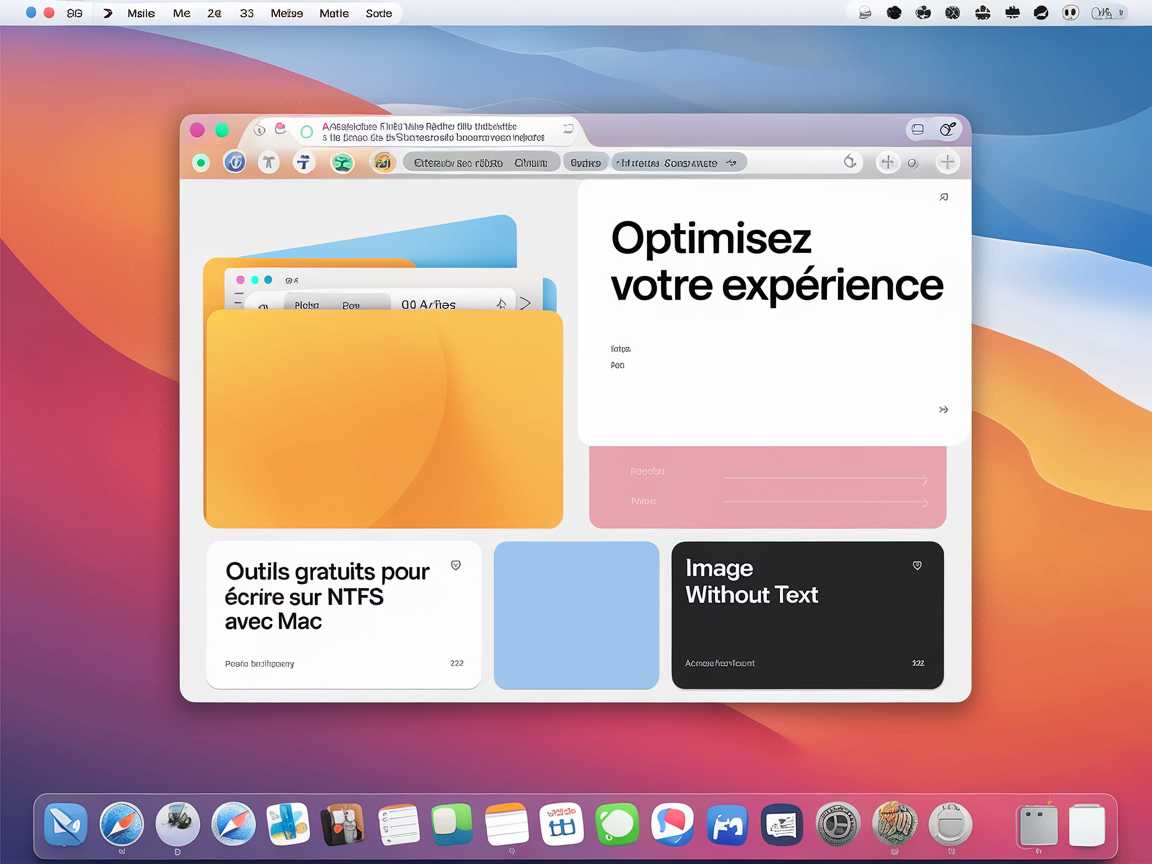The width and height of the screenshot is (1152, 864).
Task: Click the '00 Arñes' label in the mini window
Action: tap(428, 304)
